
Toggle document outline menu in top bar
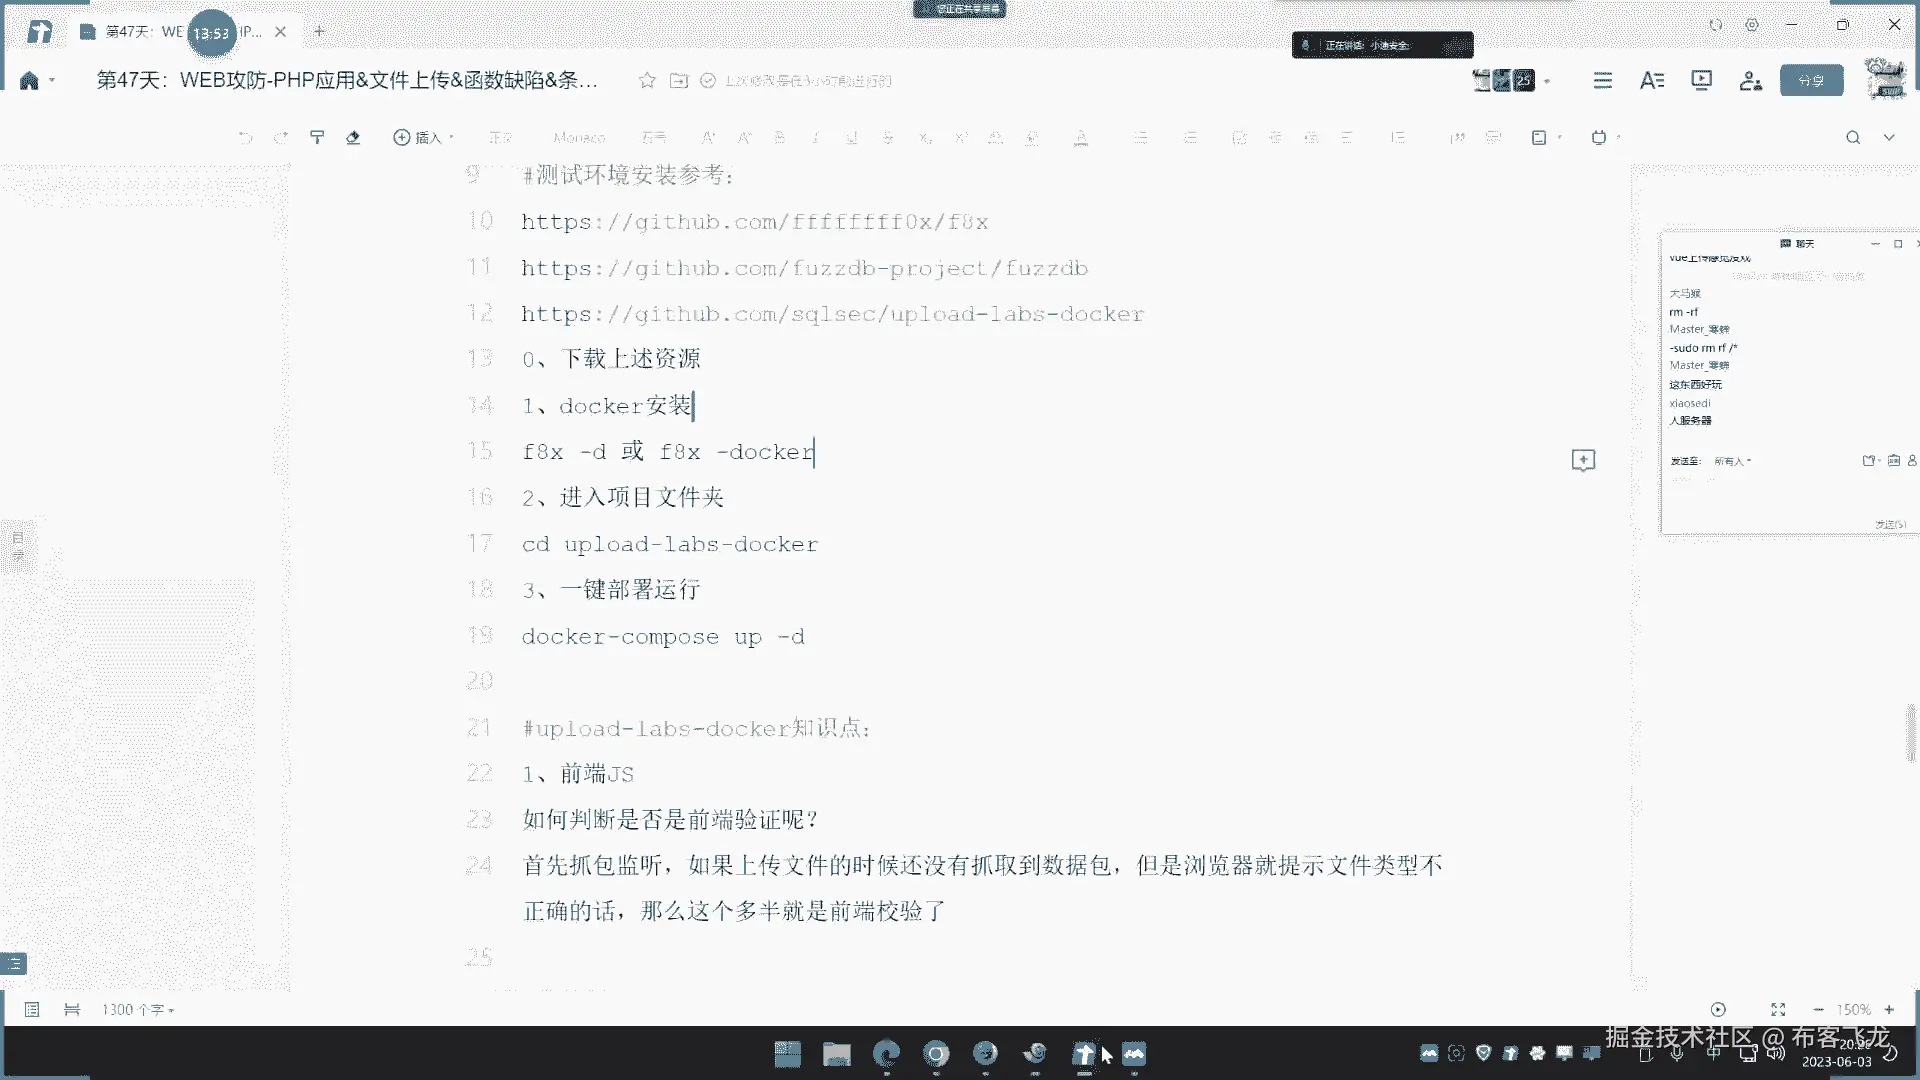coord(1602,80)
